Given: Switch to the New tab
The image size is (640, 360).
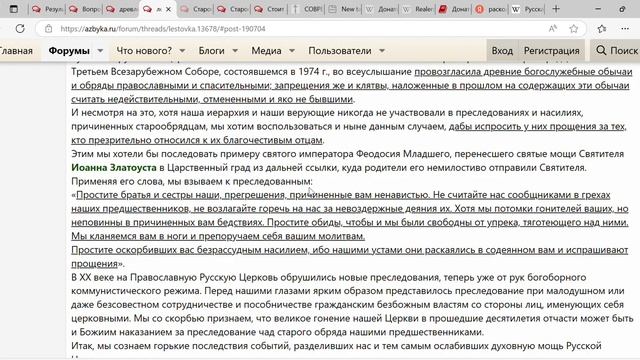Looking at the screenshot, I should (344, 9).
